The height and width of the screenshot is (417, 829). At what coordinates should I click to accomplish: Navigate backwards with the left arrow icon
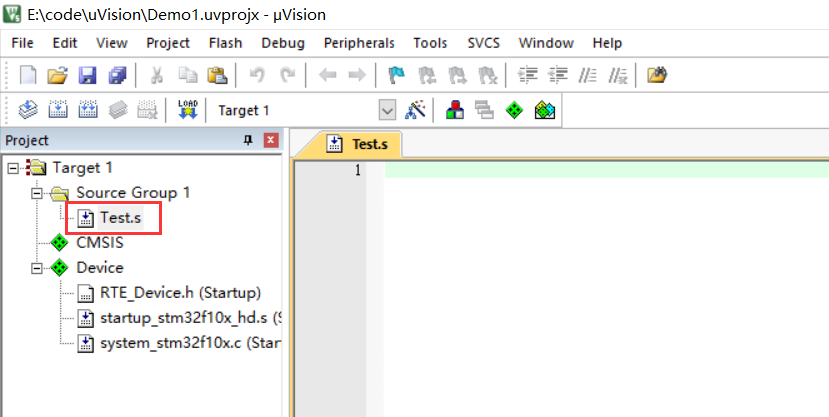click(x=328, y=76)
